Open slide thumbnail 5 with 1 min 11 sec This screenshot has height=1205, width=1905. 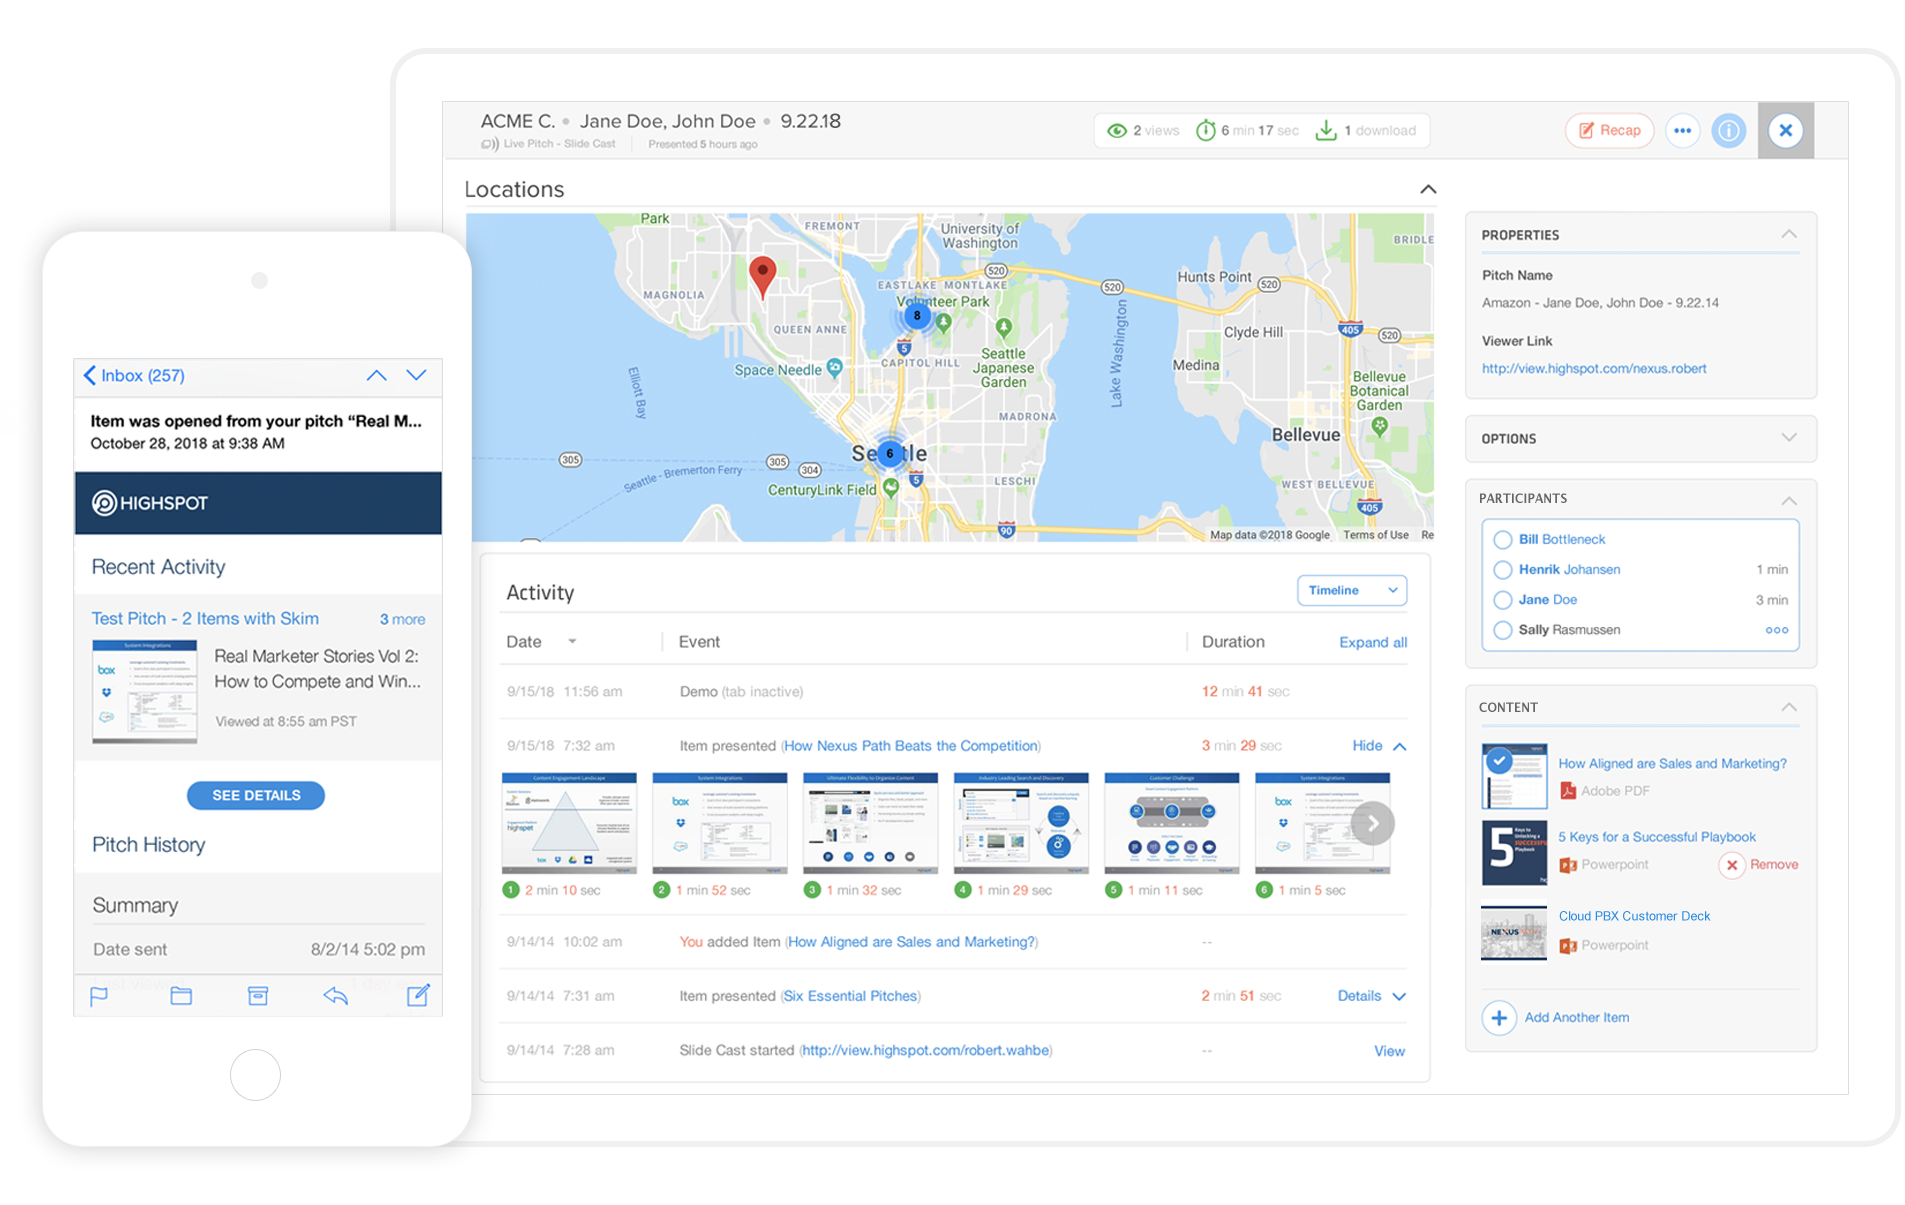pos(1171,822)
